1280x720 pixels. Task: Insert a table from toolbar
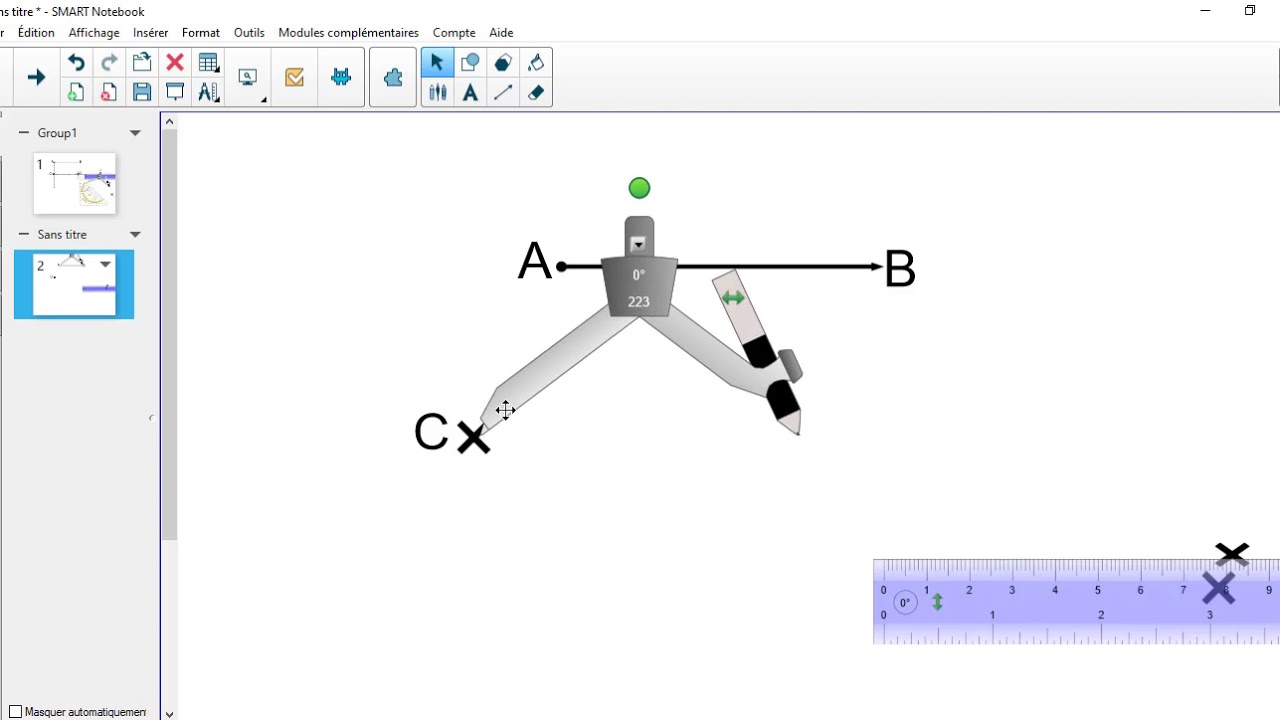pos(208,62)
